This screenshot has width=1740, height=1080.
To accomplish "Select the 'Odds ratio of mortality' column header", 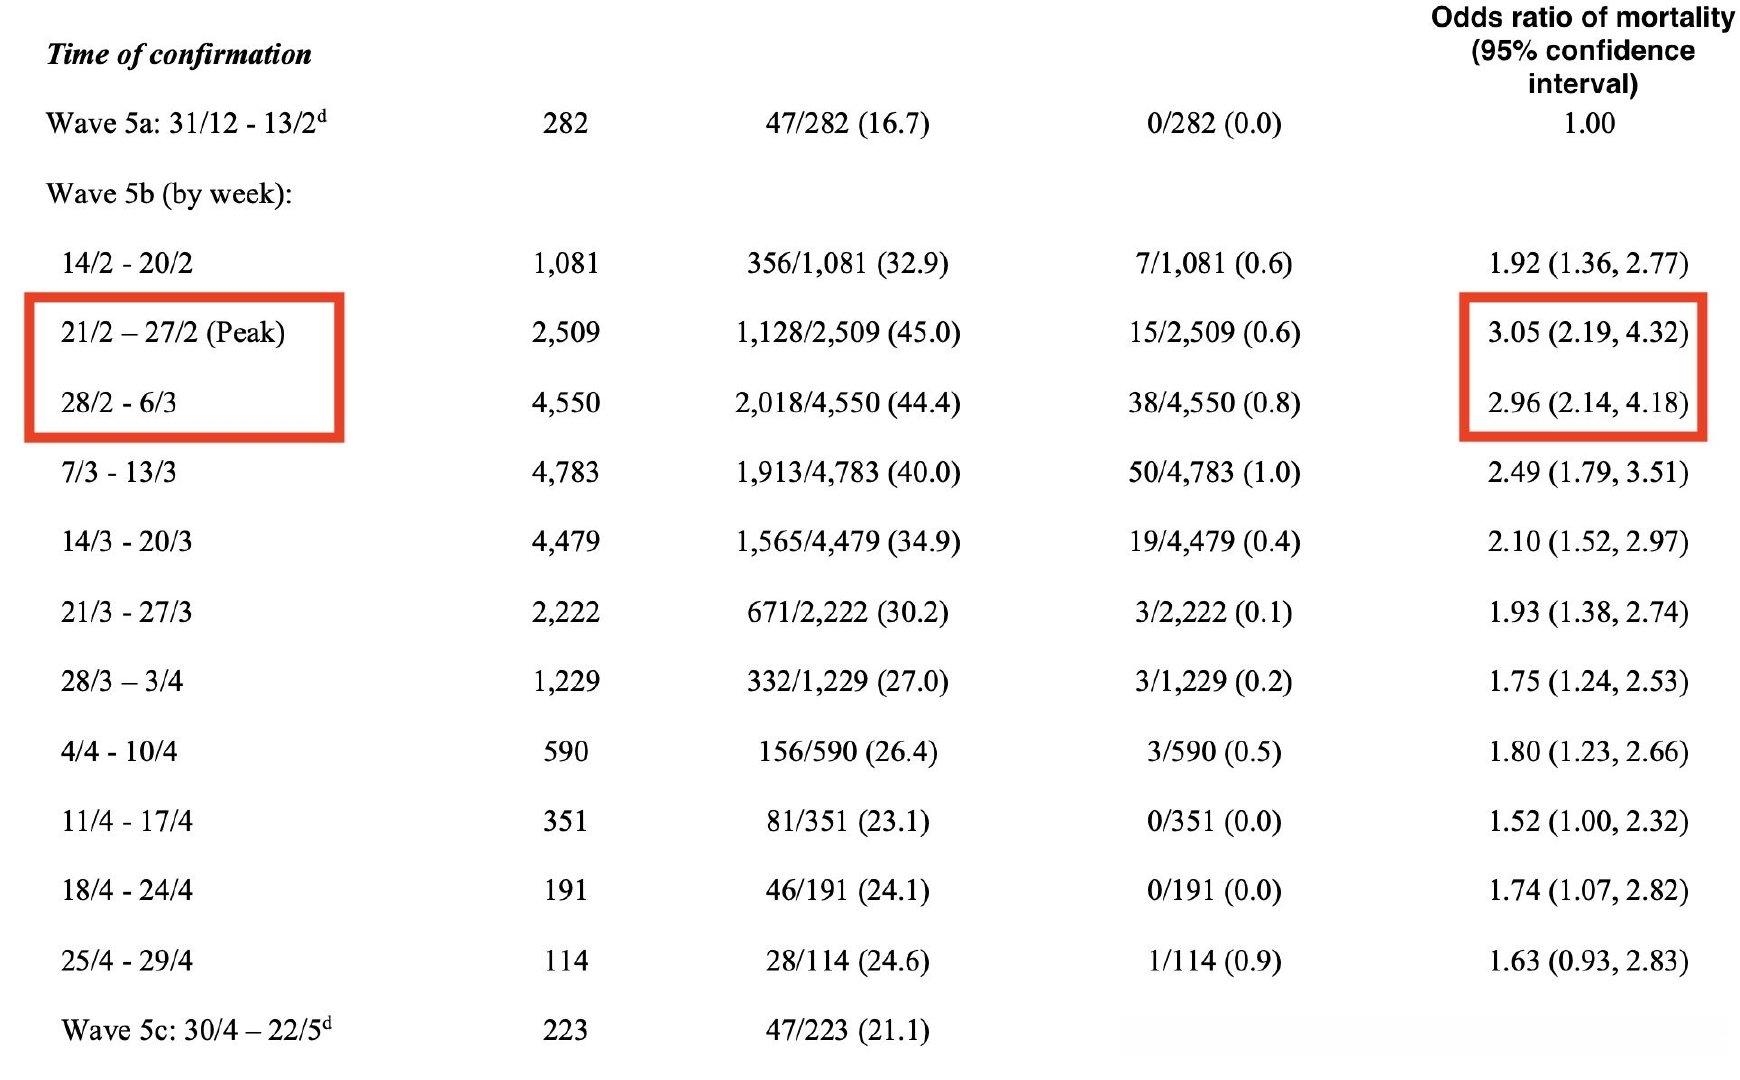I will (1583, 50).
